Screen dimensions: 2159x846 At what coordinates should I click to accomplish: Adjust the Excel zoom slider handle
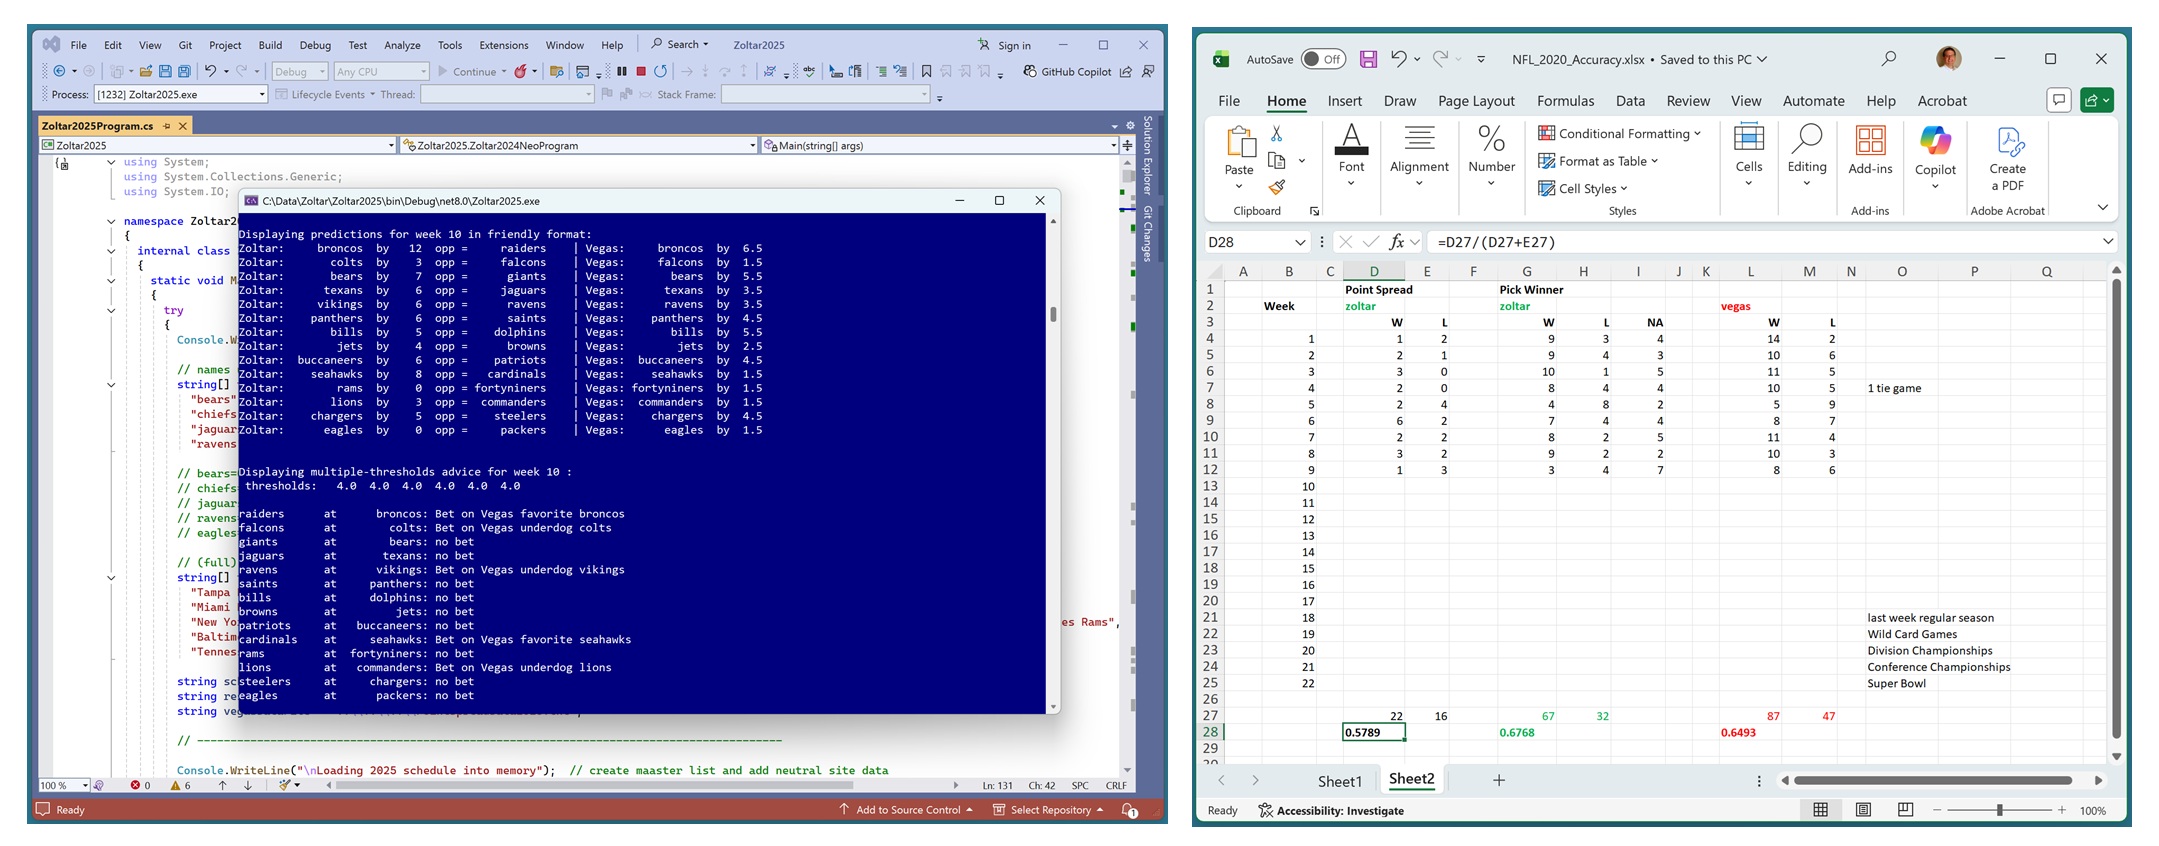[x=2000, y=810]
